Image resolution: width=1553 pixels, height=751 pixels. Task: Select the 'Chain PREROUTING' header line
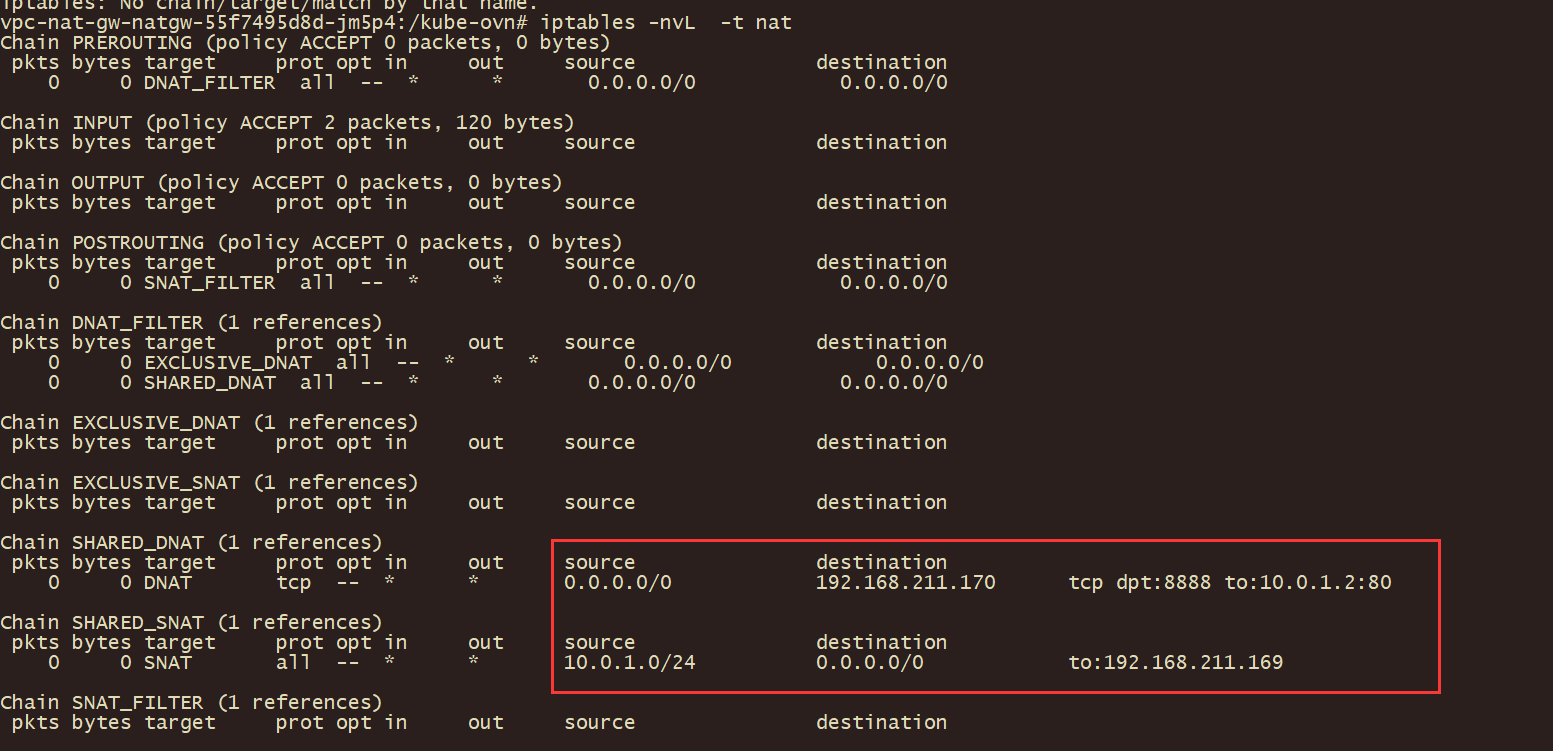click(305, 42)
